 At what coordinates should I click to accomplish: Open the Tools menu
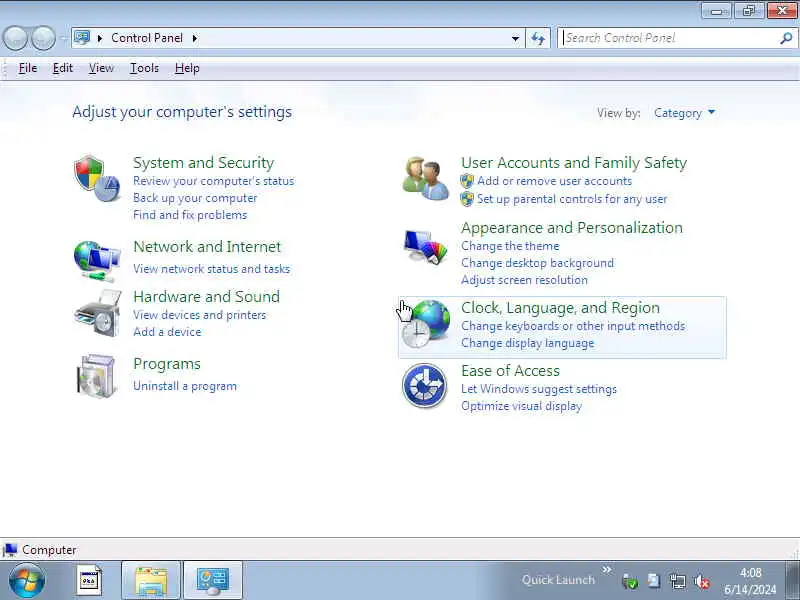[144, 68]
